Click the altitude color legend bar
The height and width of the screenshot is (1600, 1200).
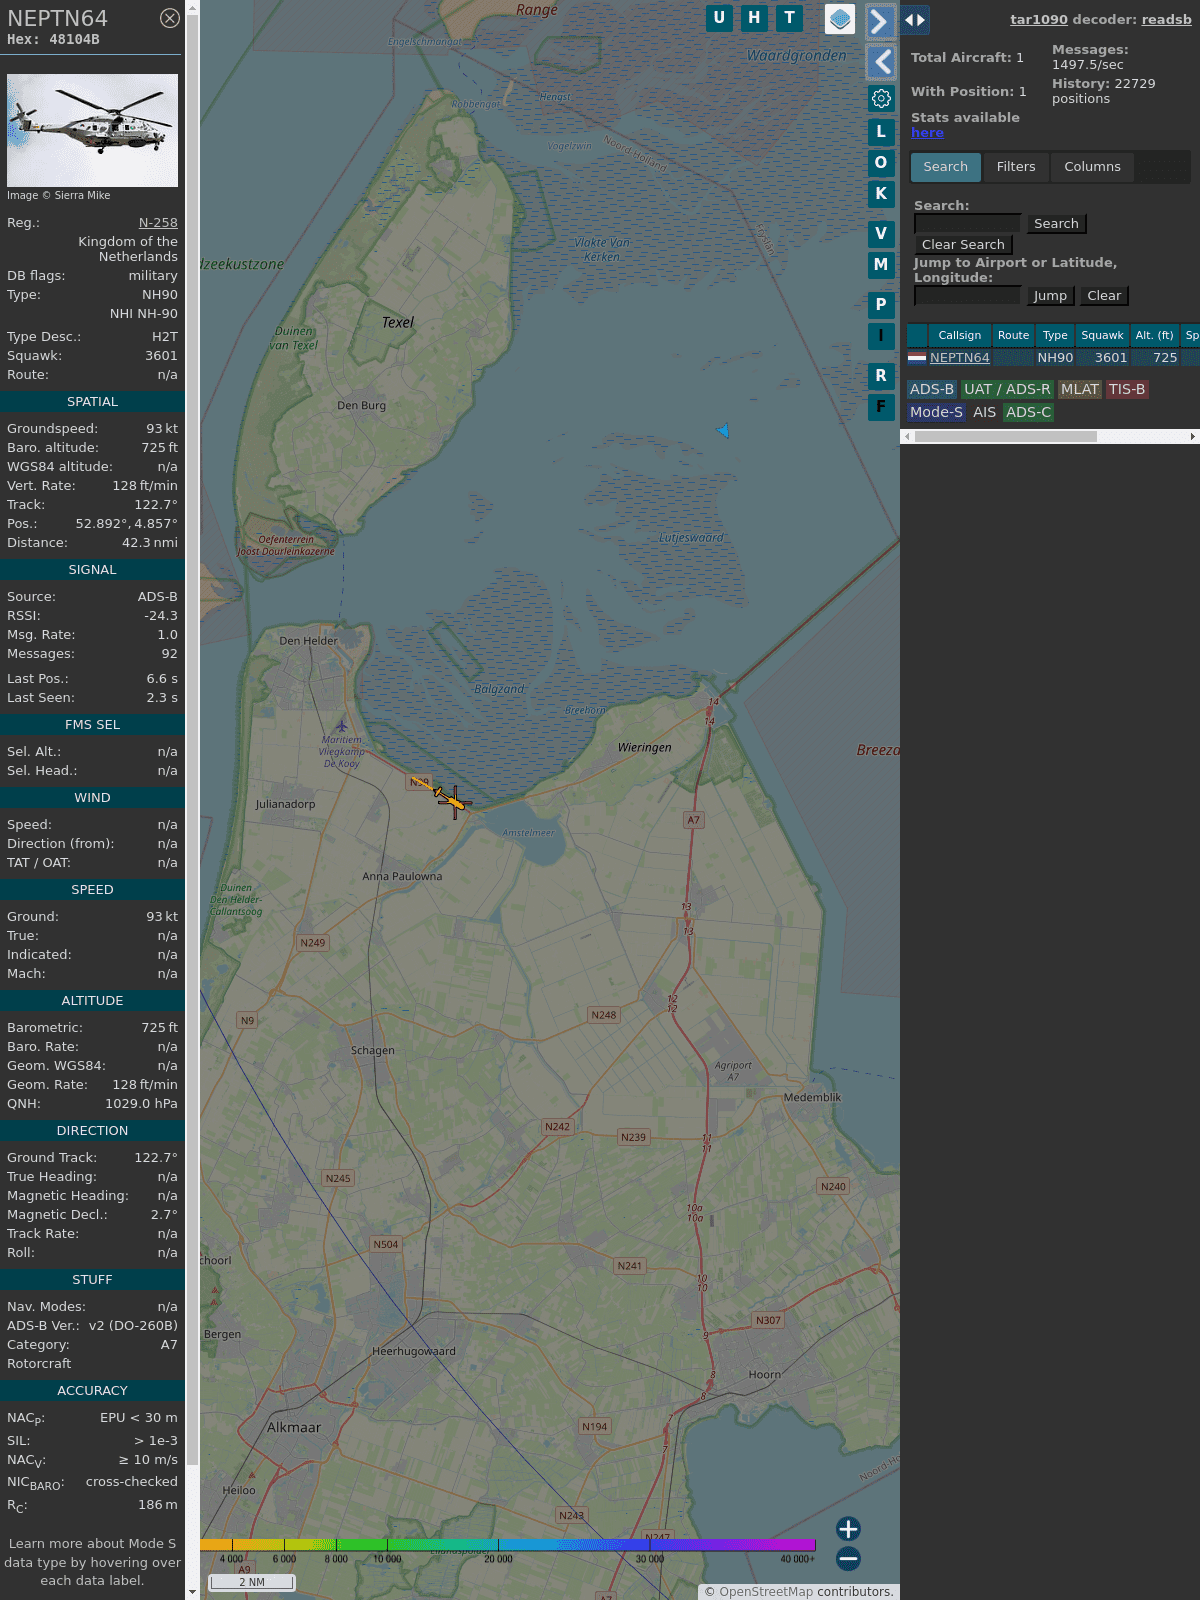pos(508,1545)
